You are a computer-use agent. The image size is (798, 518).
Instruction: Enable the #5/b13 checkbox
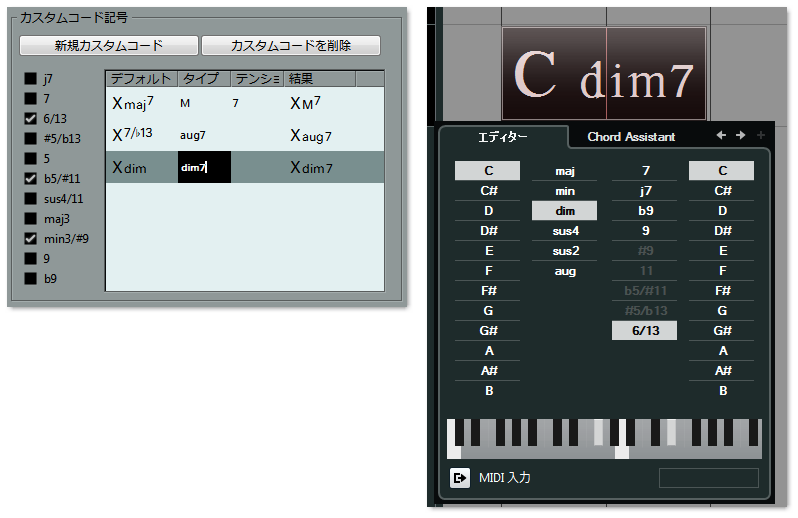[31, 138]
